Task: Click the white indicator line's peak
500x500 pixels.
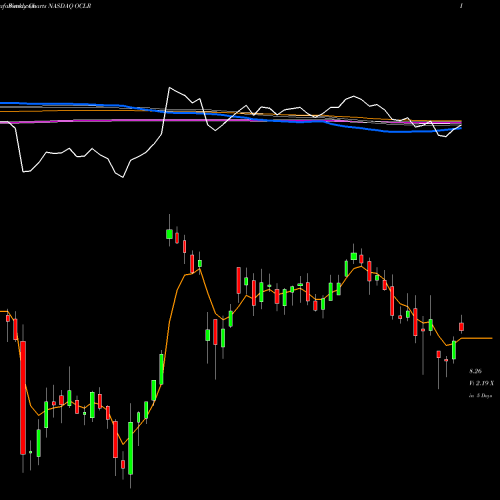Action: click(x=170, y=88)
